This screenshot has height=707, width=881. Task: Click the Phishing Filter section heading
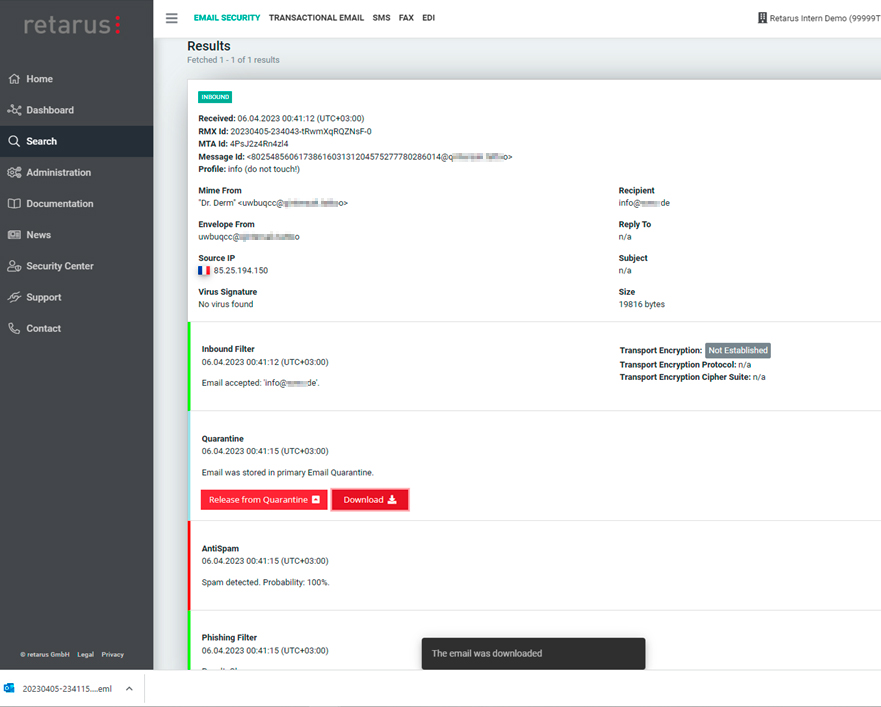tap(229, 638)
